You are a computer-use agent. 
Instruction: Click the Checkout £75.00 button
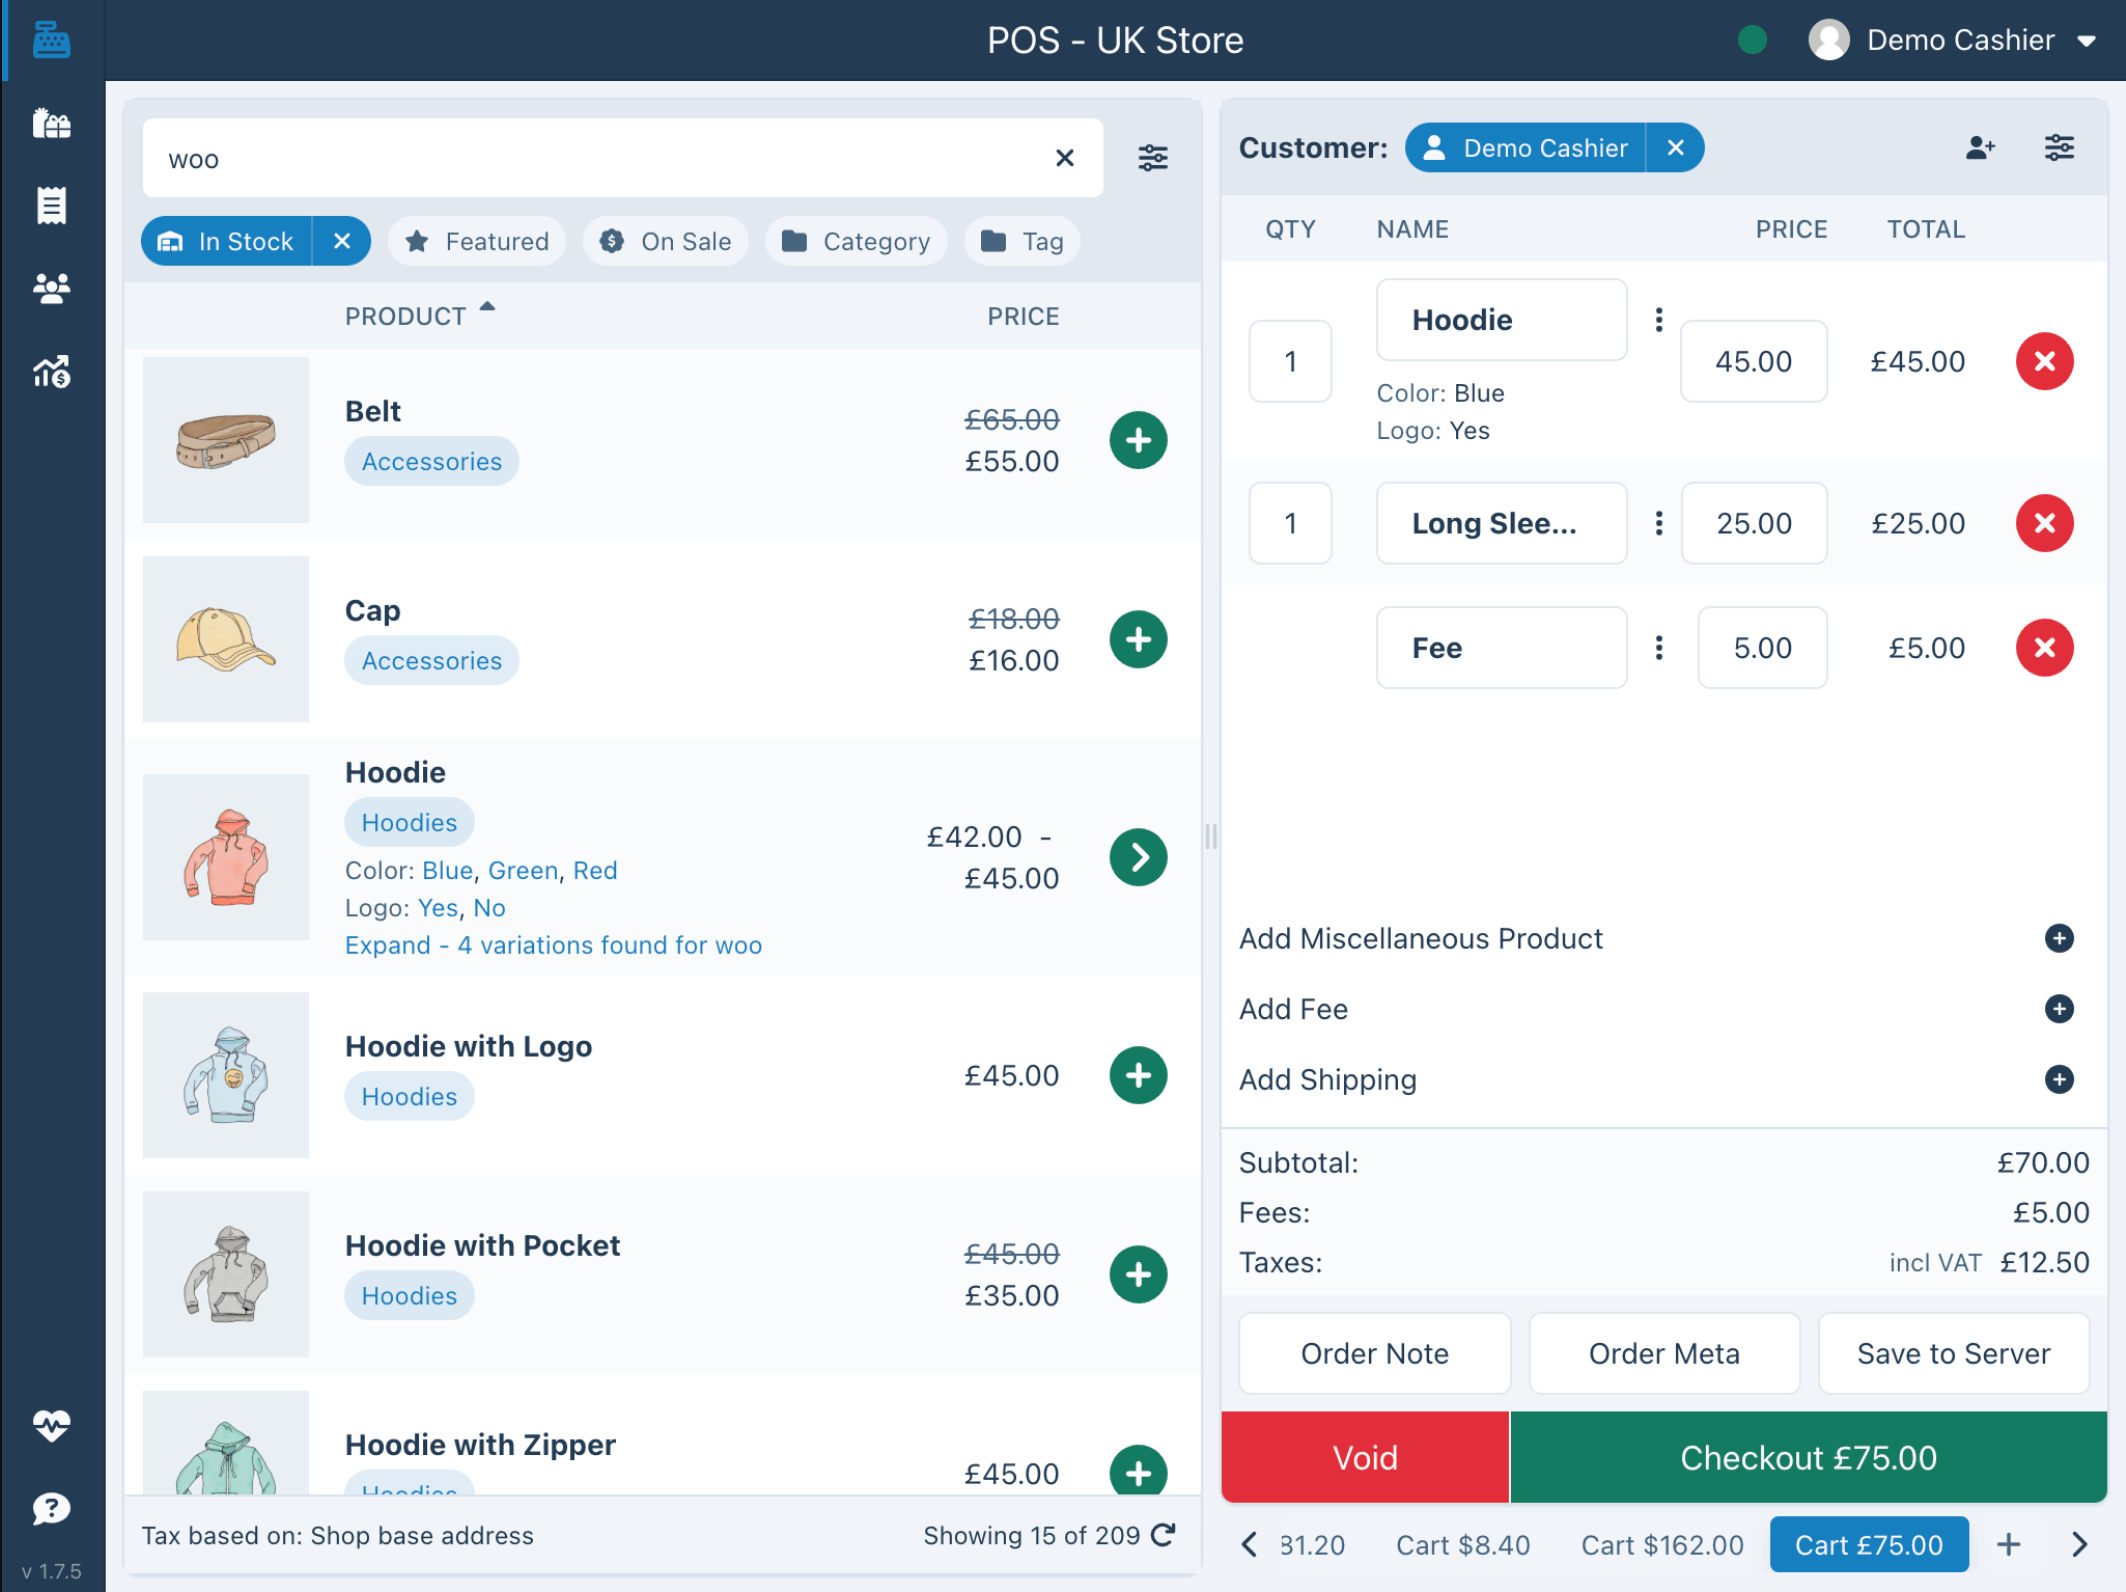pyautogui.click(x=1807, y=1457)
